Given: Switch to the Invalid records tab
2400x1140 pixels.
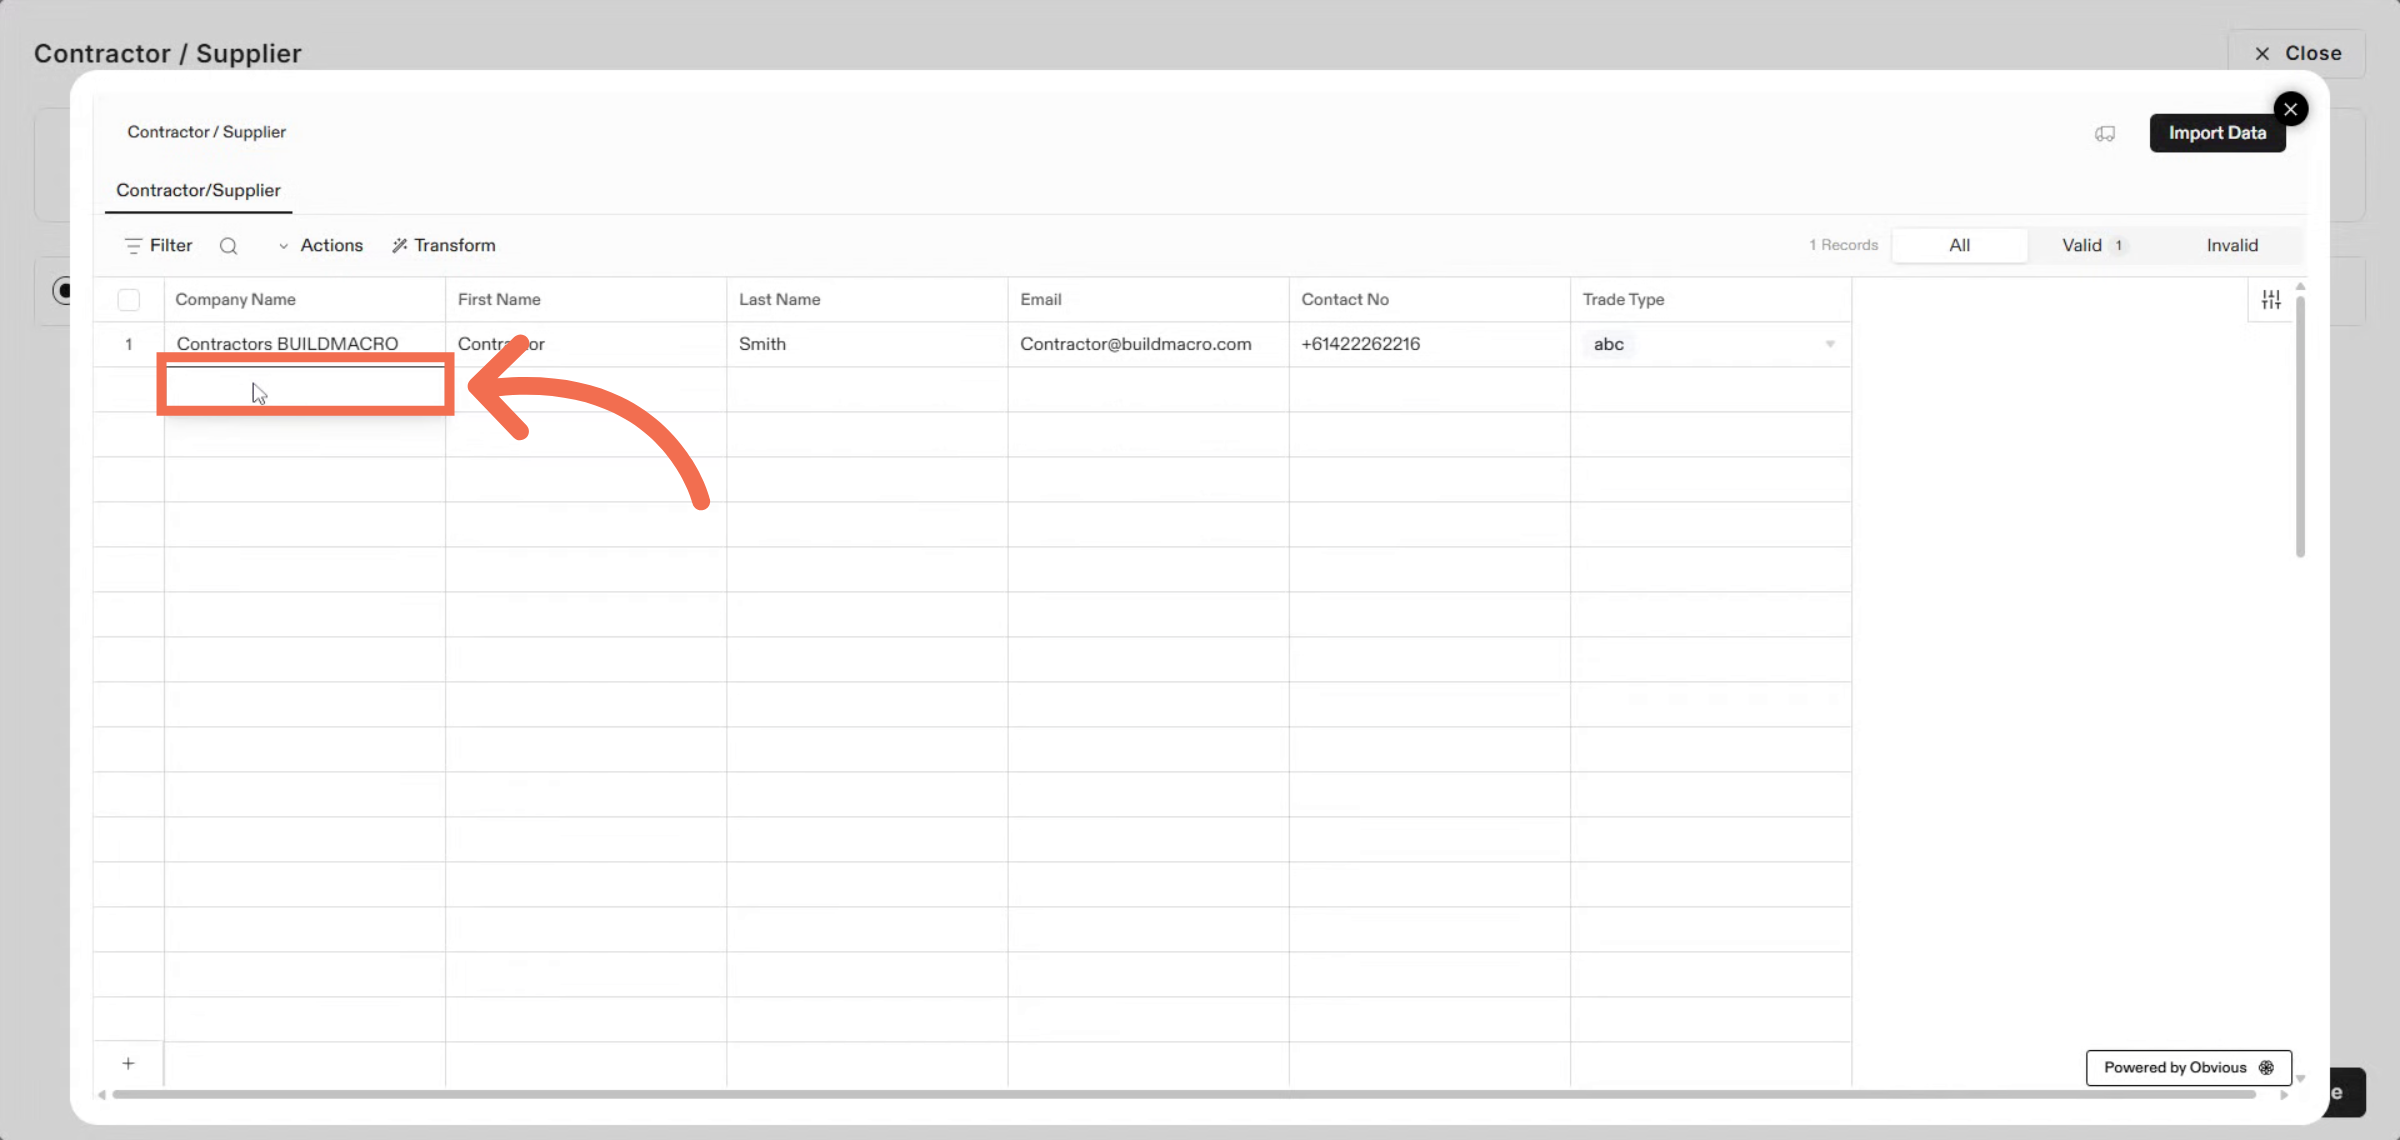Looking at the screenshot, I should click(2232, 246).
